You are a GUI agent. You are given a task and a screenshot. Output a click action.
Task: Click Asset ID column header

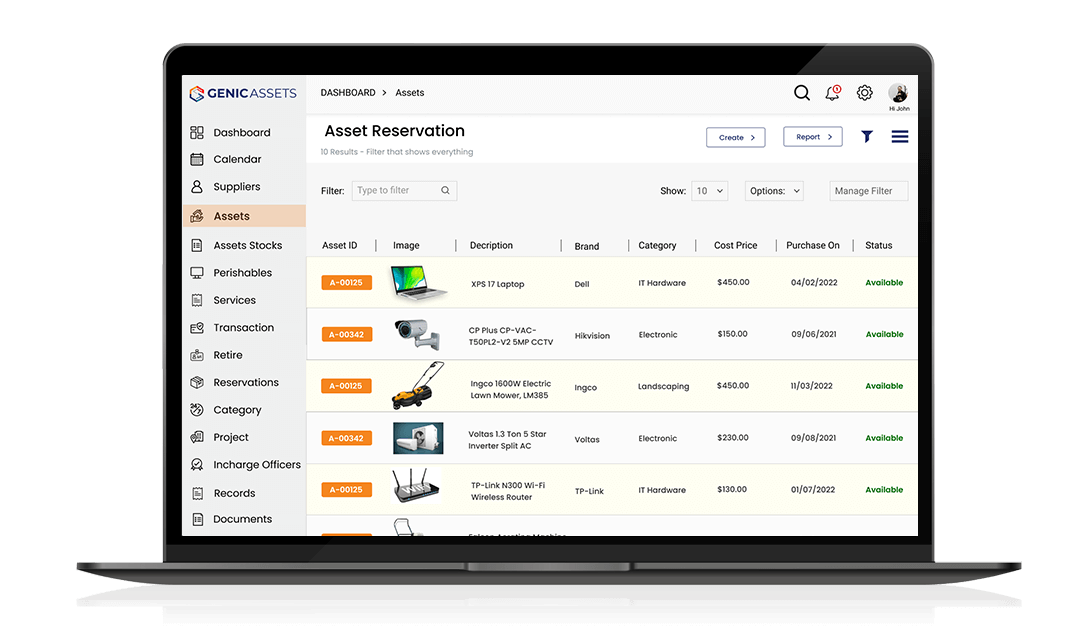coord(340,246)
